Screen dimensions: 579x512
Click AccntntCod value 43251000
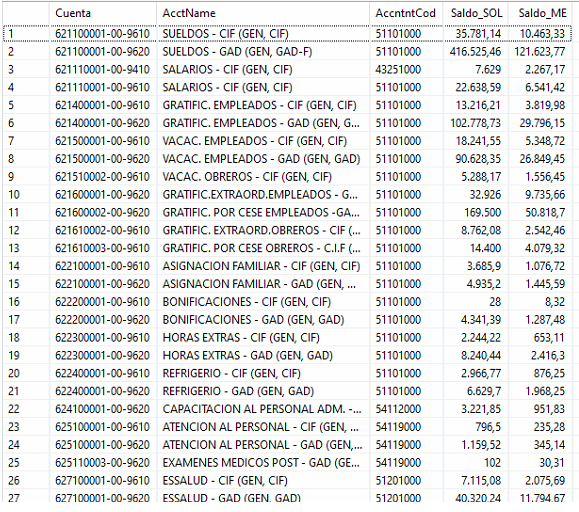click(x=407, y=69)
